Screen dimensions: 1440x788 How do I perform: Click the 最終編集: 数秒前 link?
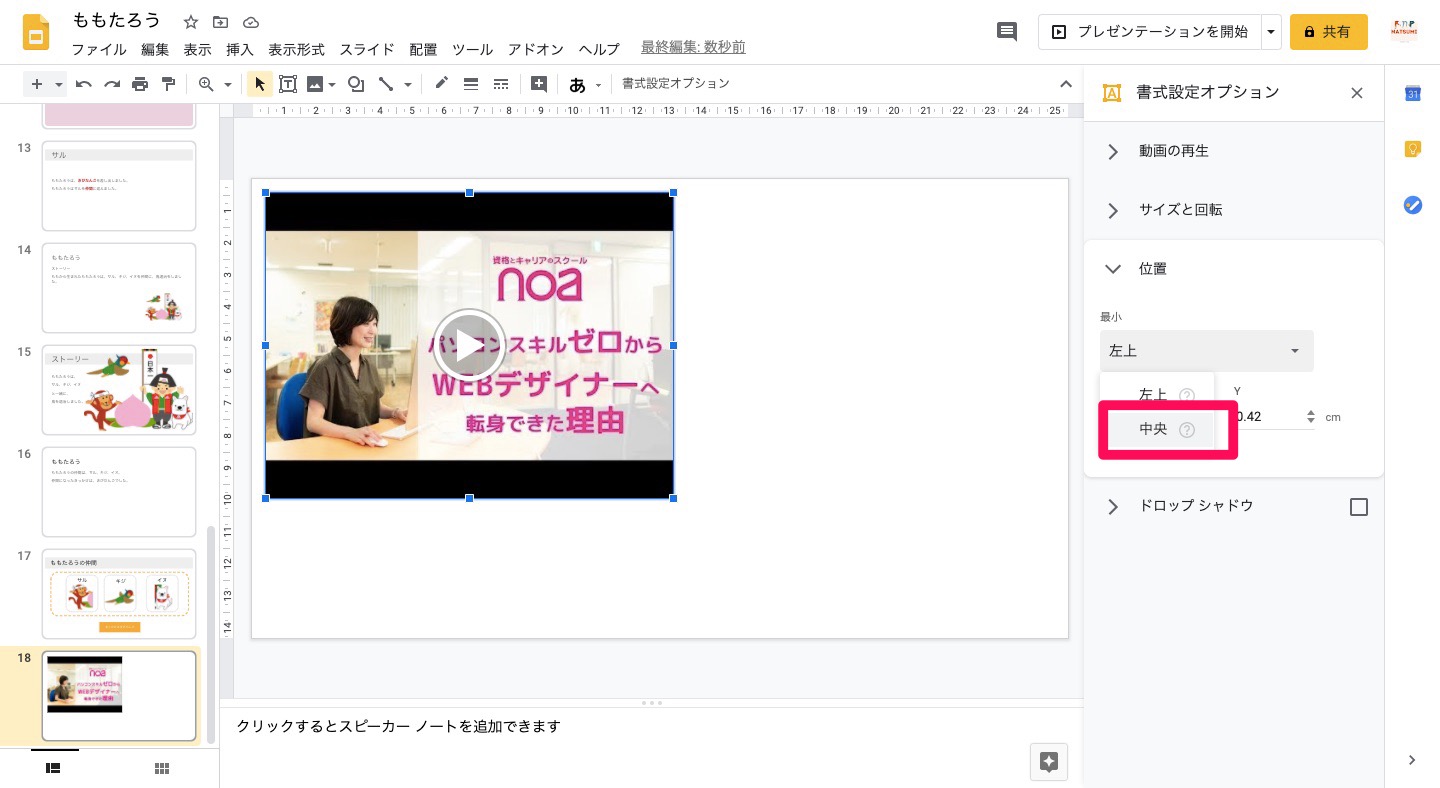(x=693, y=48)
